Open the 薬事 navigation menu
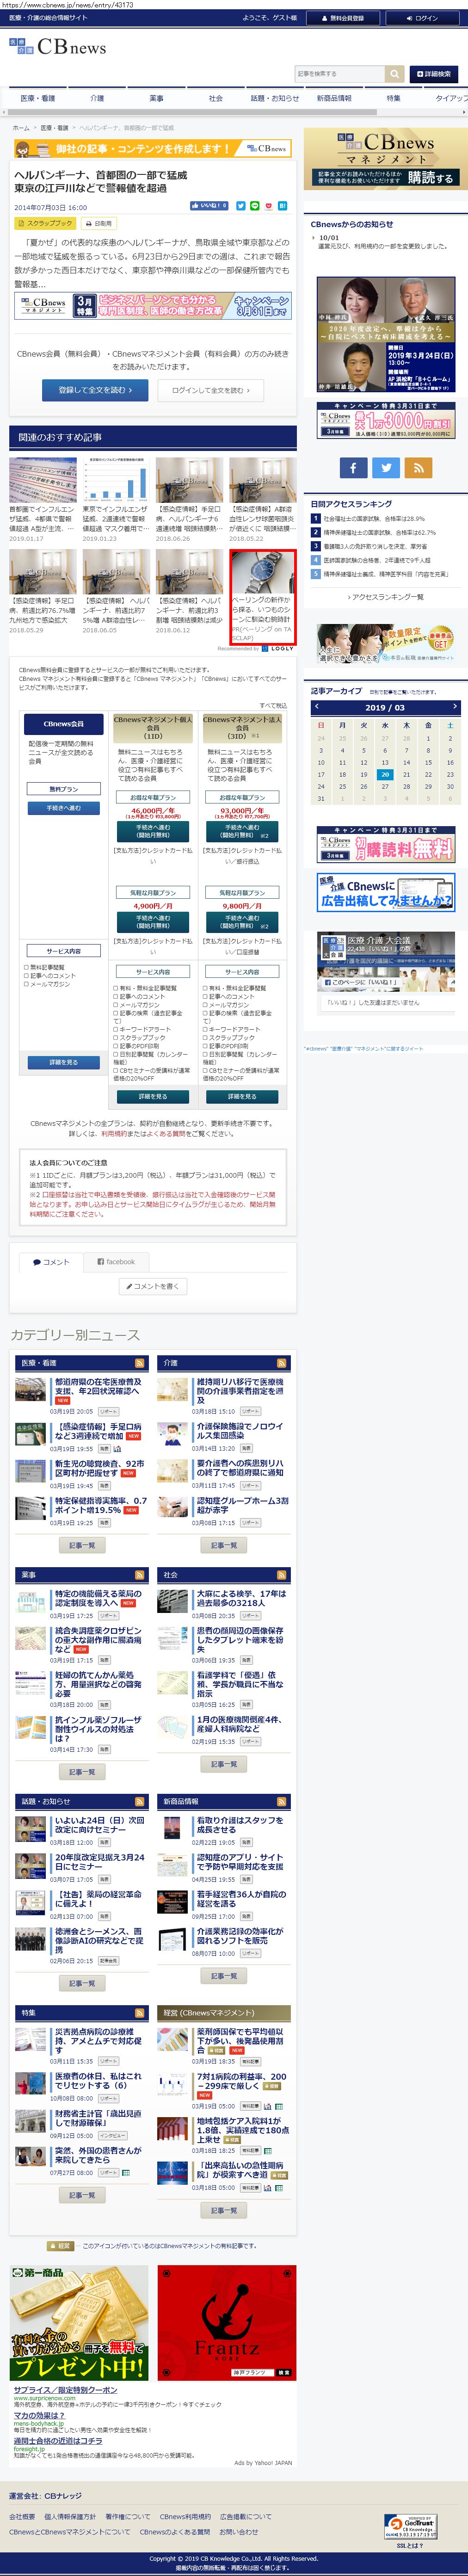468x2576 pixels. point(156,99)
